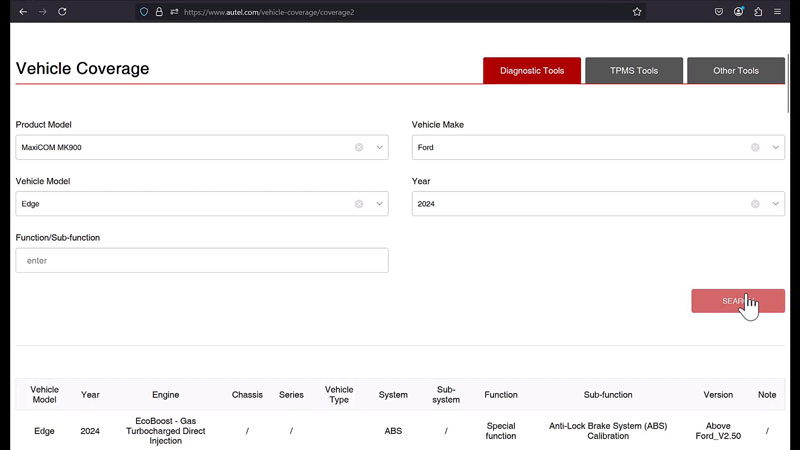The image size is (800, 450).
Task: Click the site security padlock icon
Action: 159,12
